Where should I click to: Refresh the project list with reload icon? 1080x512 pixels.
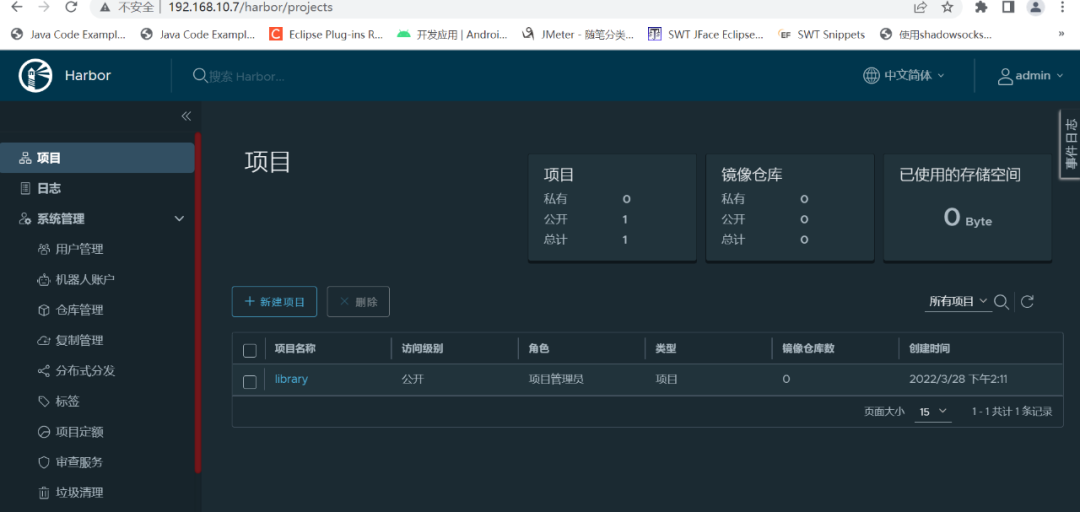tap(1027, 302)
